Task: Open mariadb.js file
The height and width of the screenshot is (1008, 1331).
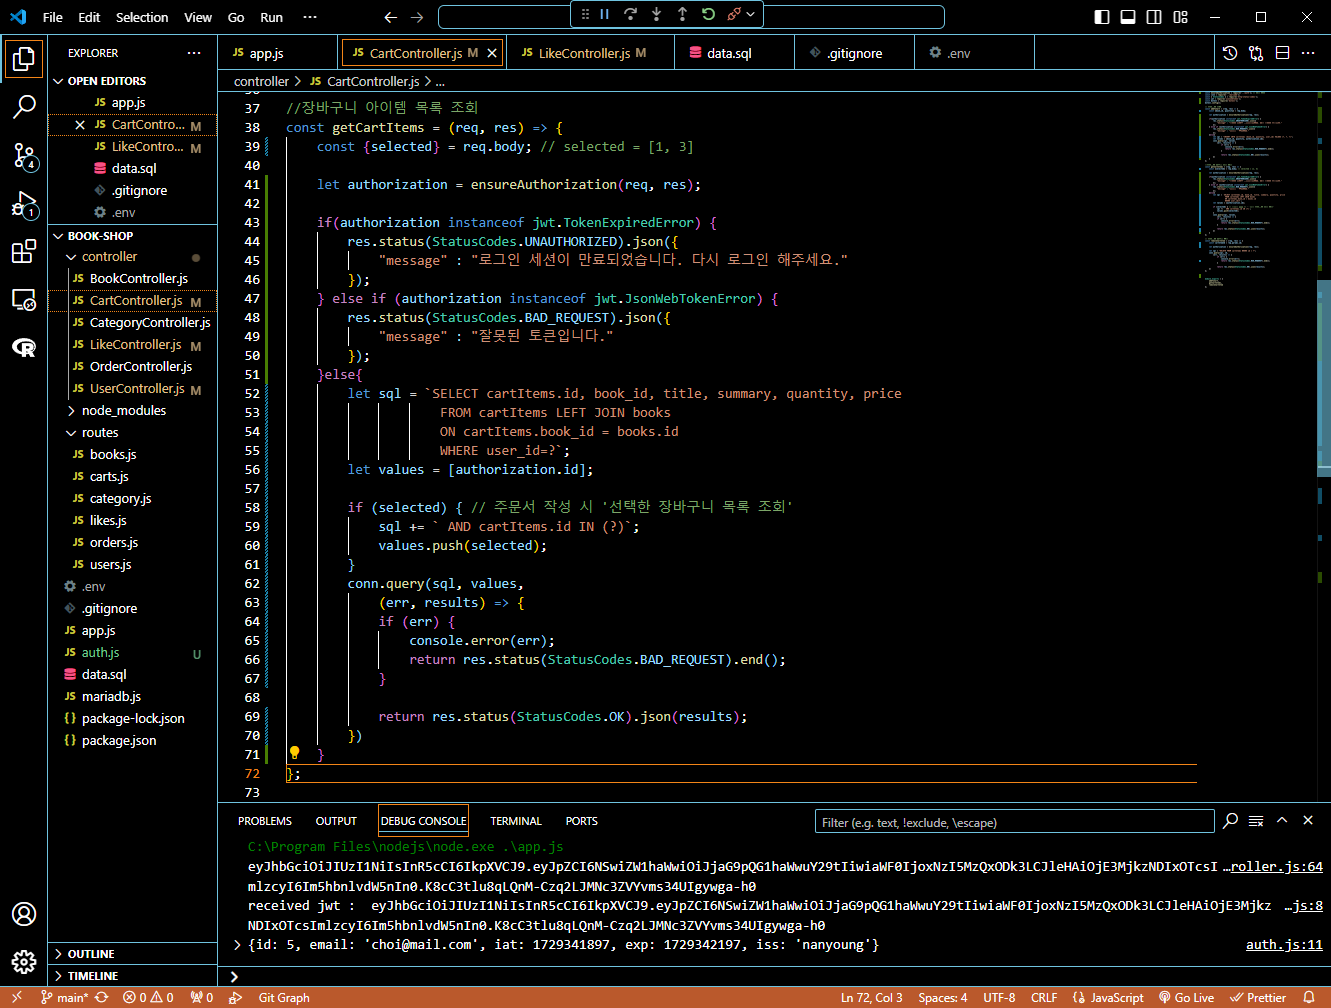Action: [133, 697]
